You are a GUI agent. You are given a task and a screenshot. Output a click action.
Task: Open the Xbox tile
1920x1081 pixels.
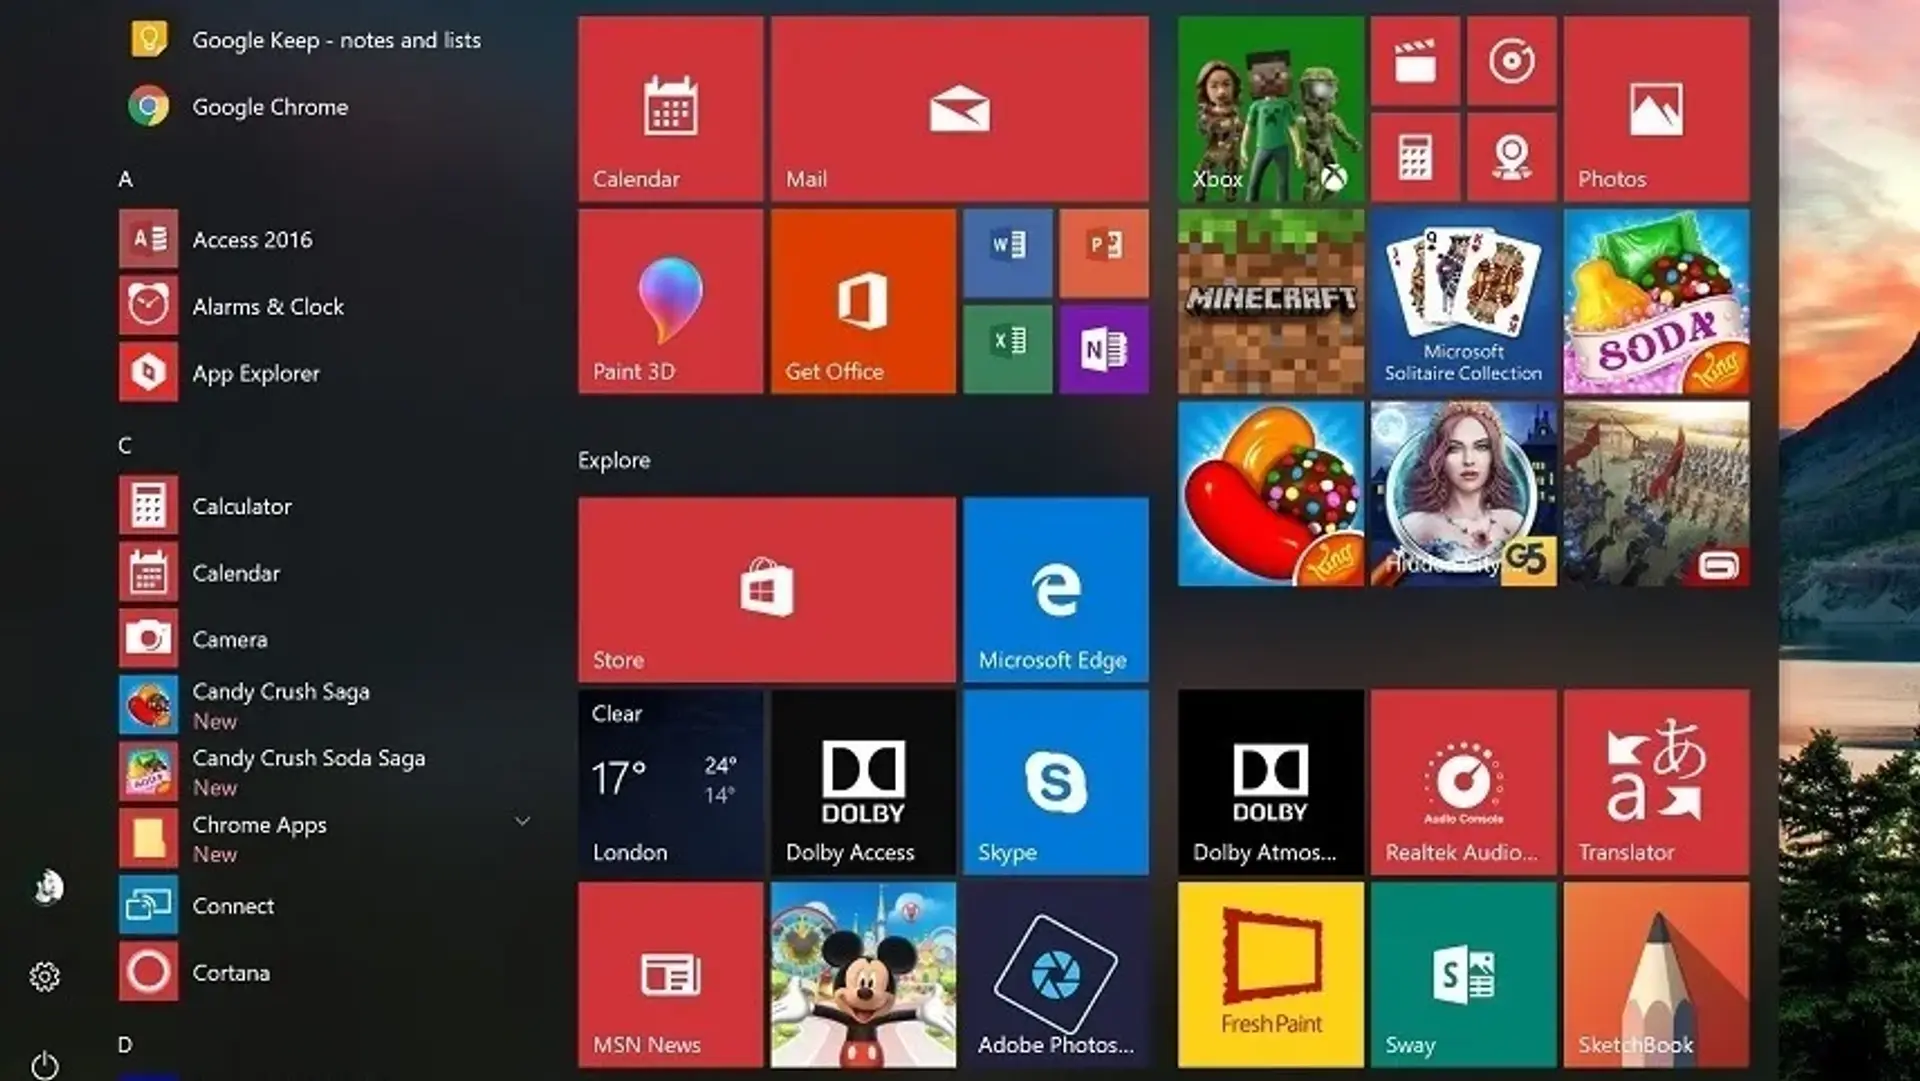pyautogui.click(x=1271, y=108)
